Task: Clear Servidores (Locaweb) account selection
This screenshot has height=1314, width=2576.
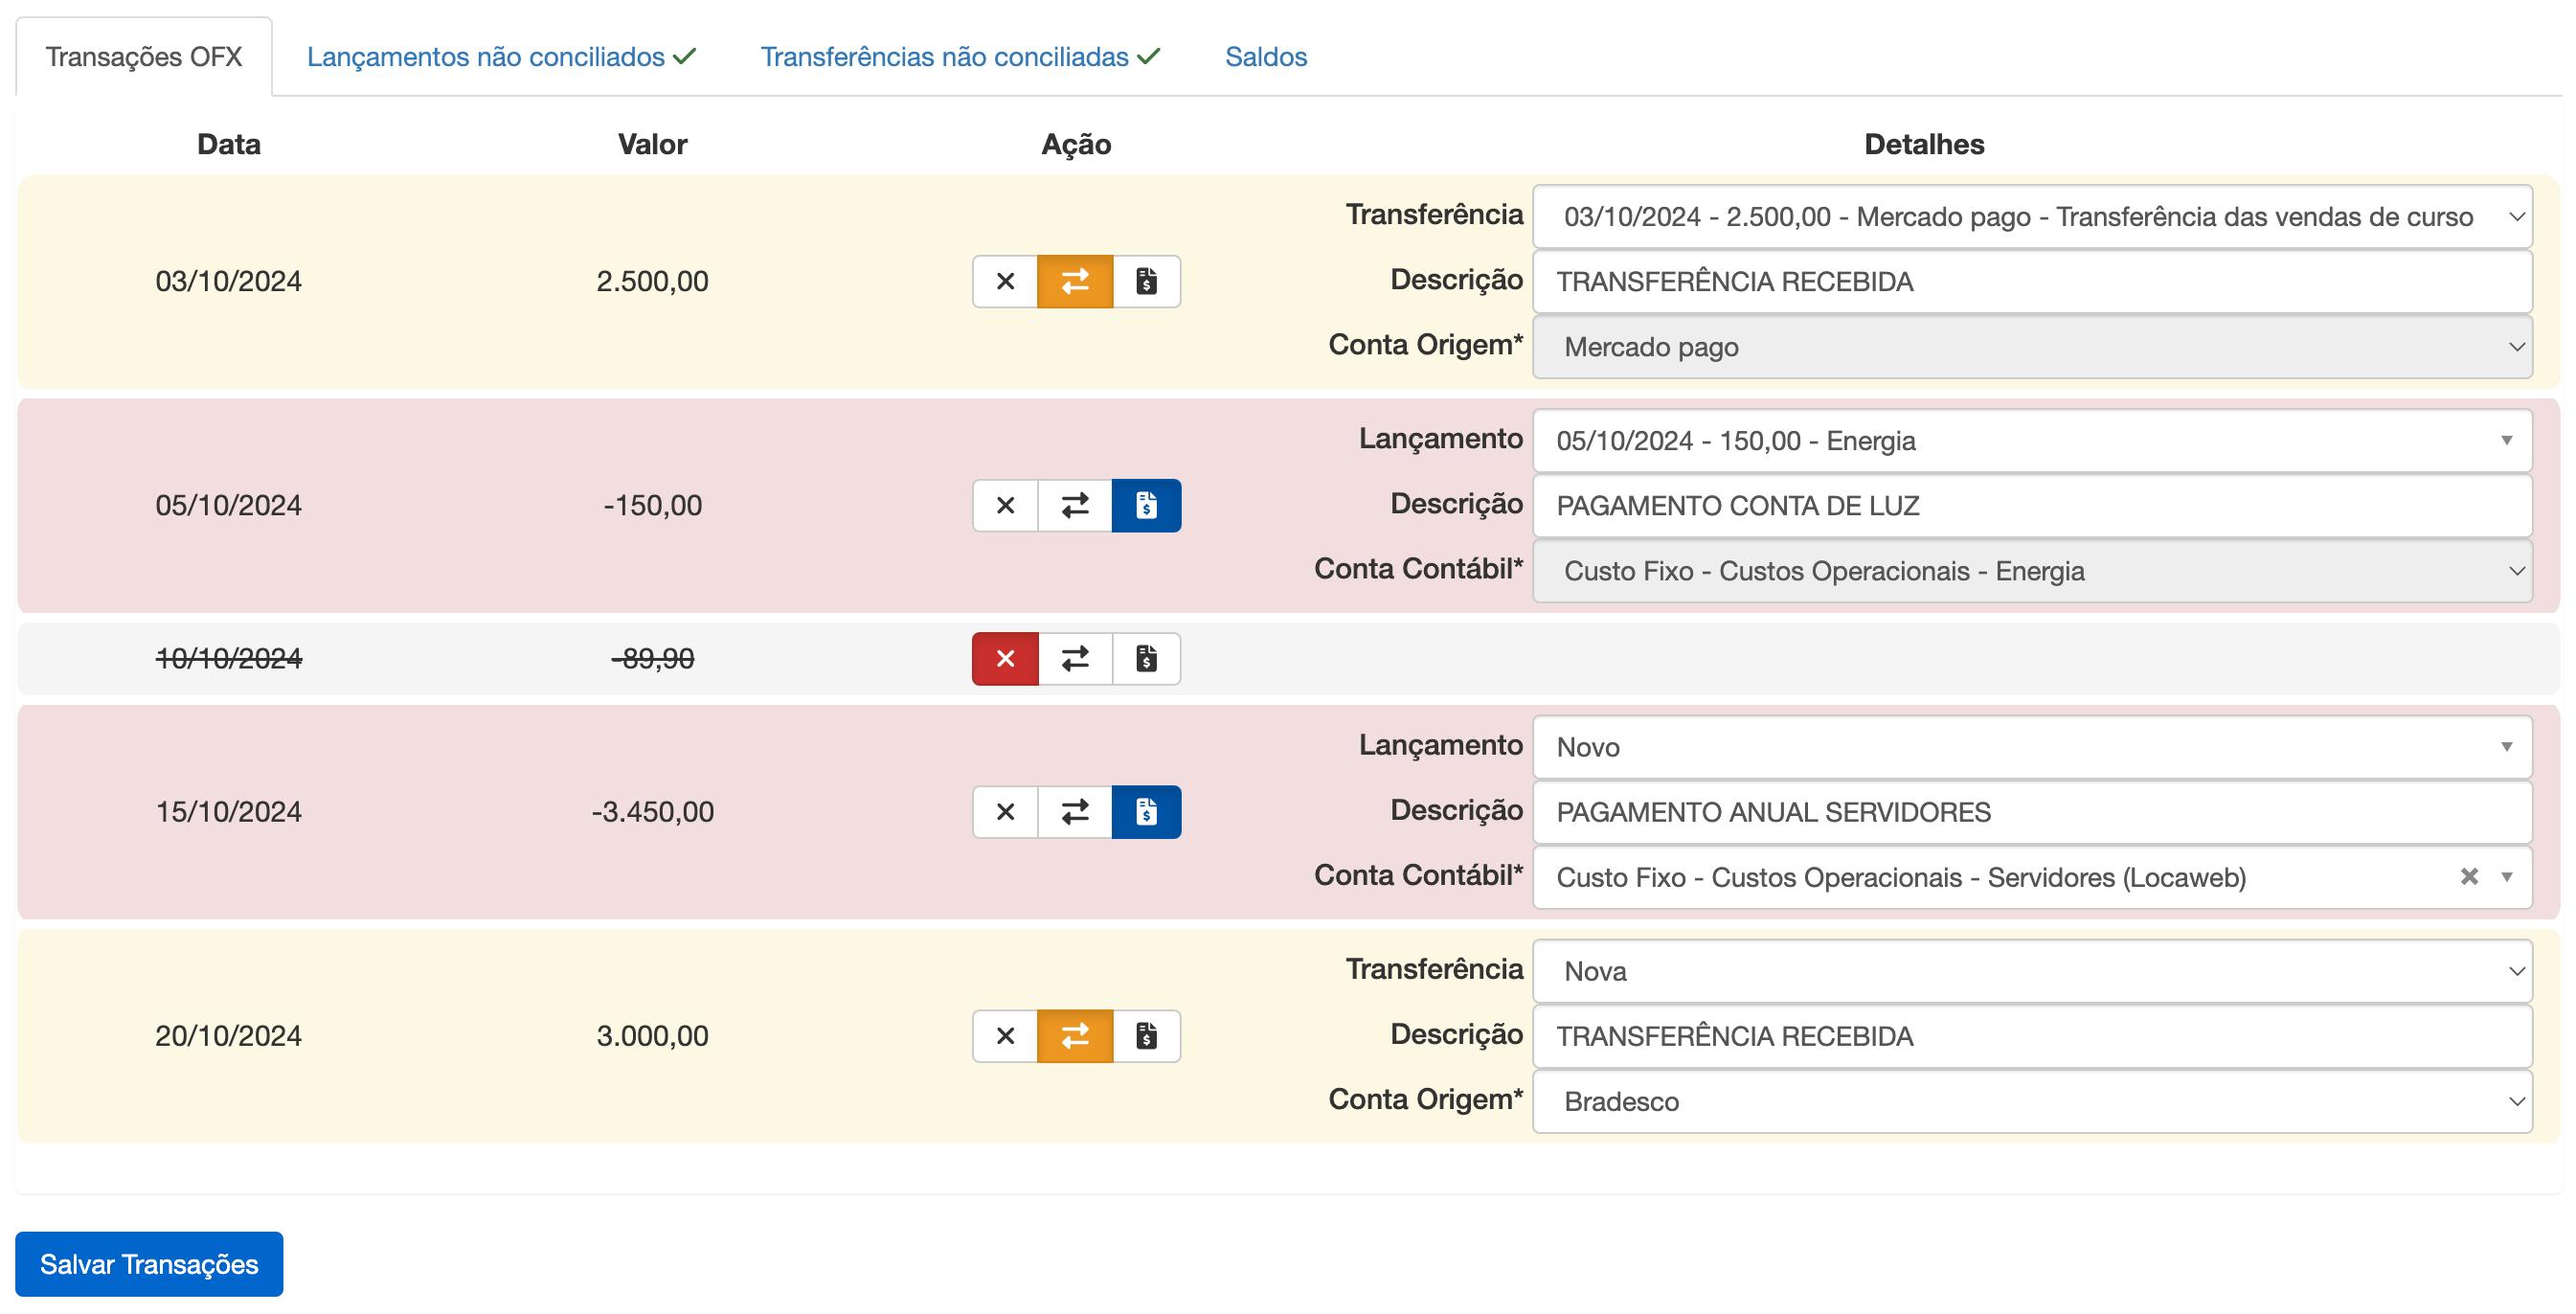Action: [x=2468, y=876]
